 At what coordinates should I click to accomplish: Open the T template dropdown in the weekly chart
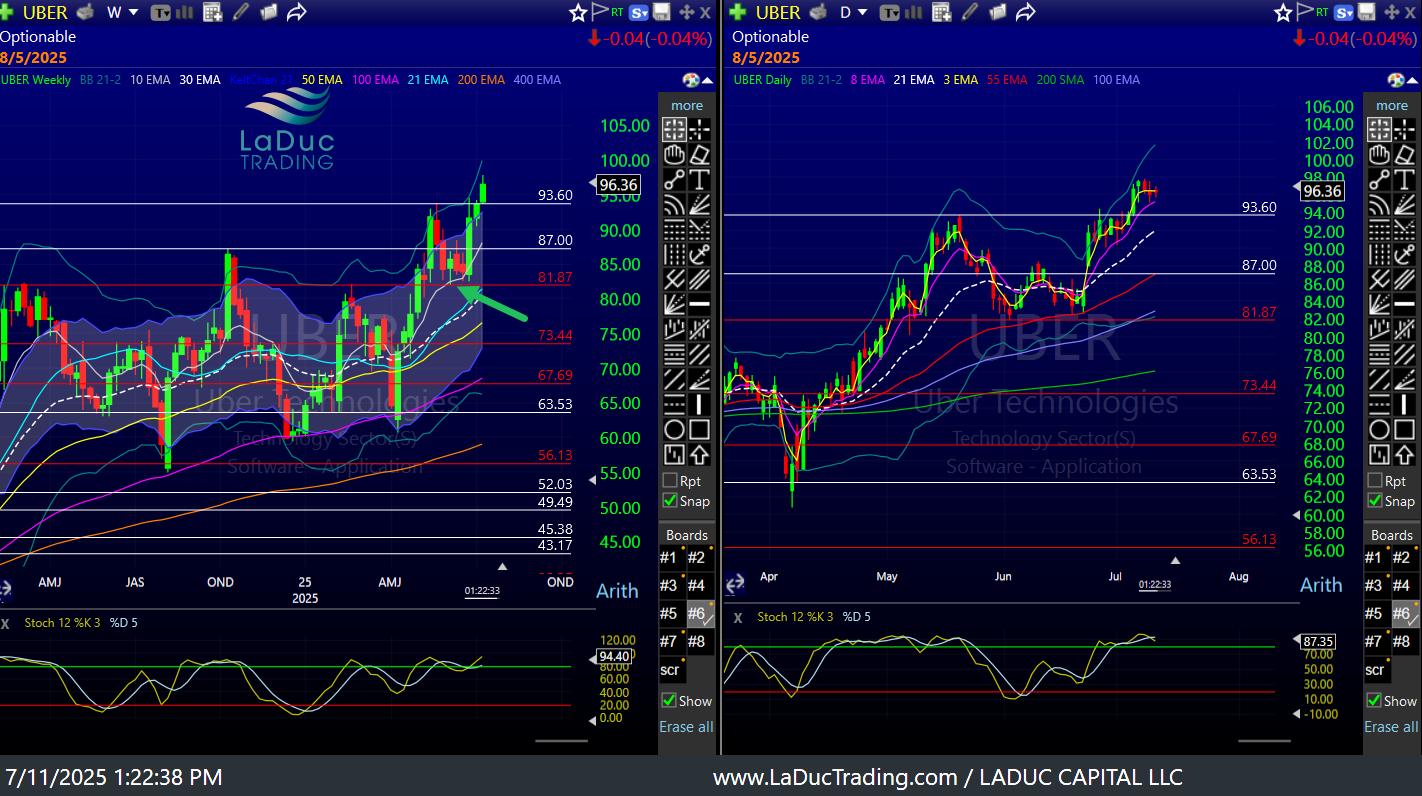(161, 12)
